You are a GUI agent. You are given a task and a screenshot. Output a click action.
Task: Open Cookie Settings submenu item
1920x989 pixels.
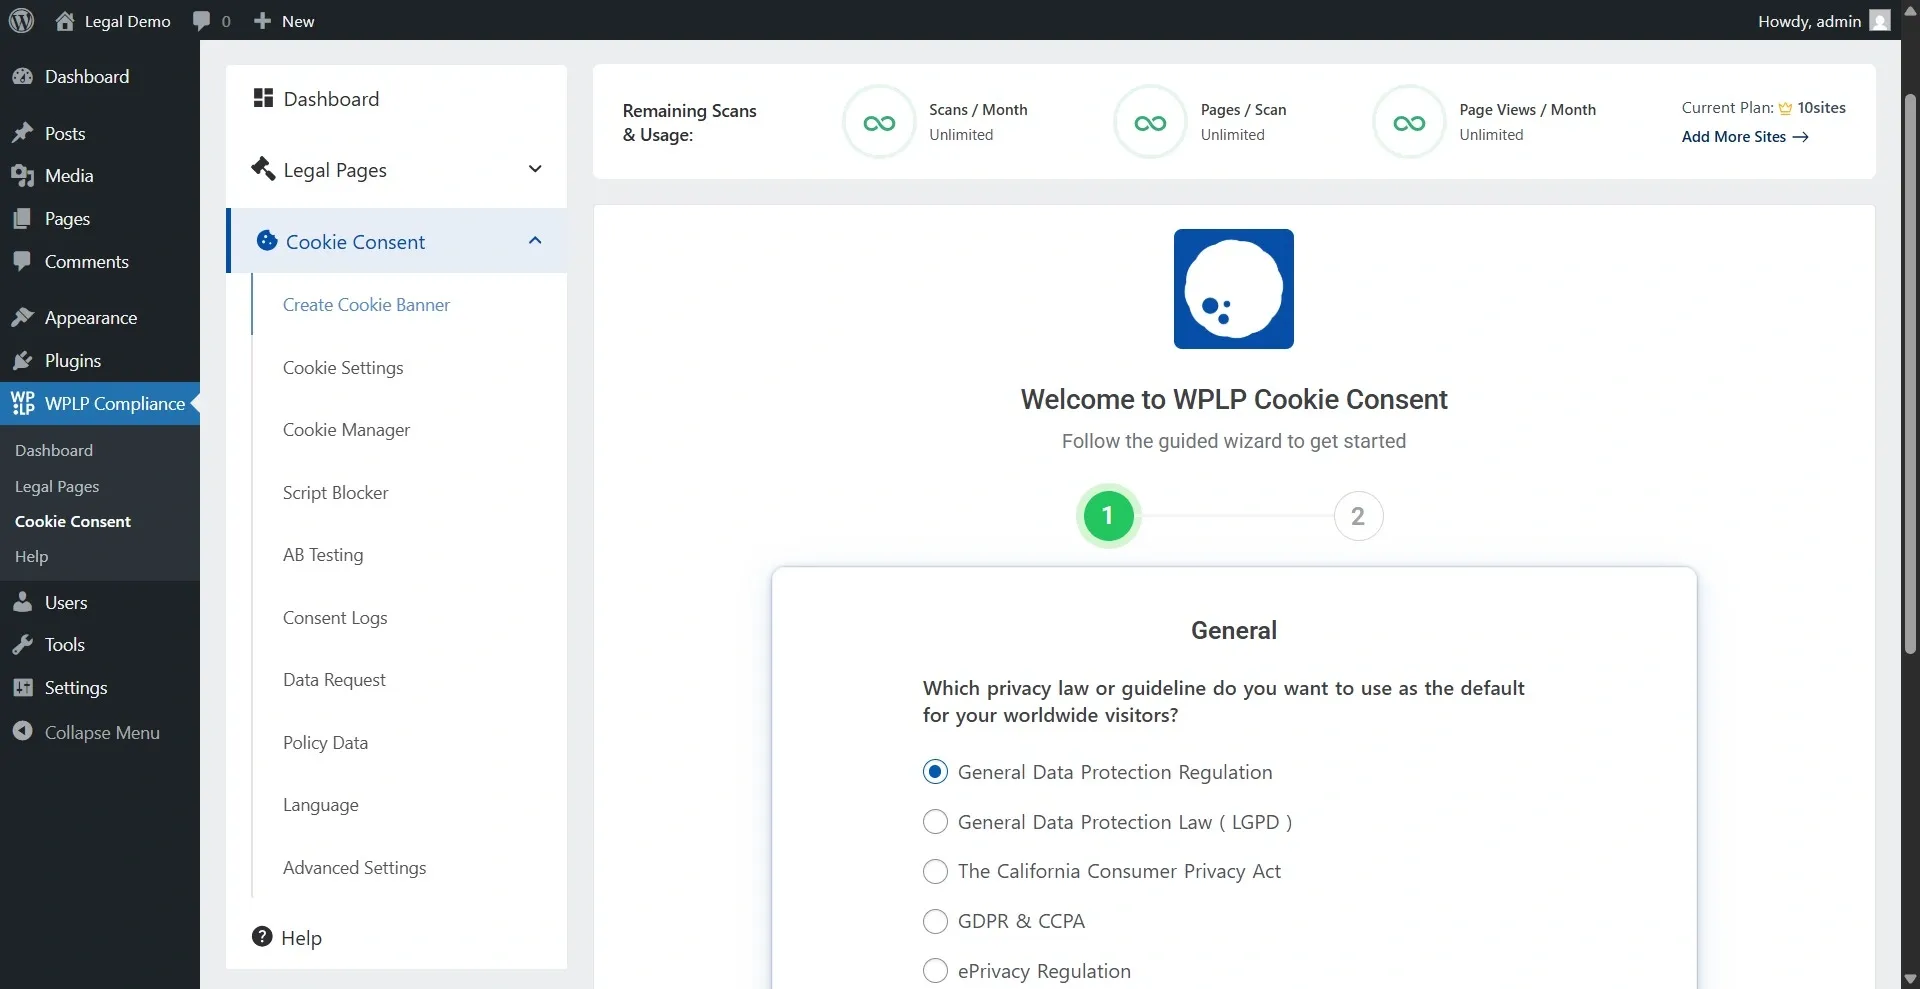(x=343, y=368)
